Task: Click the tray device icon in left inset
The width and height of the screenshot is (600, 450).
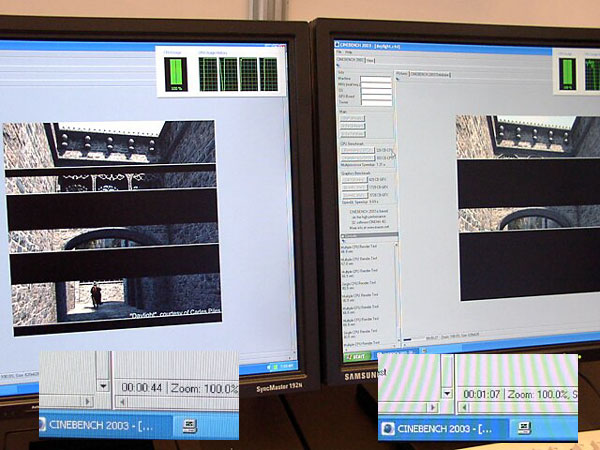Action: point(189,426)
